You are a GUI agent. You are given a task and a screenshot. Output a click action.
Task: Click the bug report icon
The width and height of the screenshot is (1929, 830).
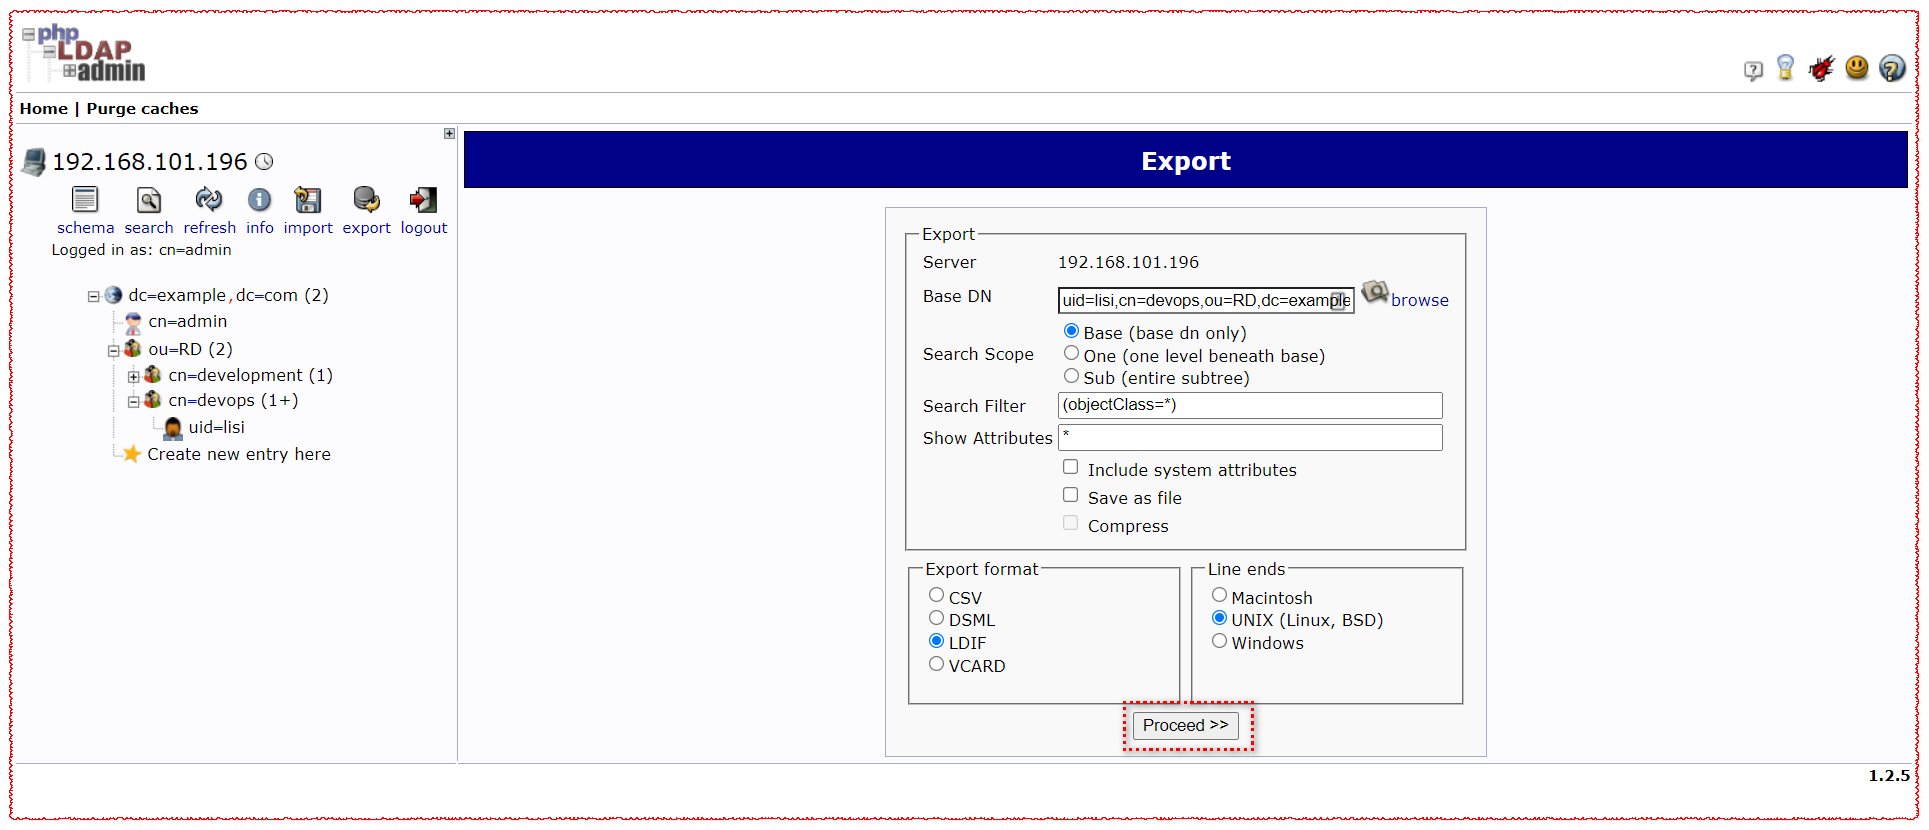pyautogui.click(x=1821, y=68)
